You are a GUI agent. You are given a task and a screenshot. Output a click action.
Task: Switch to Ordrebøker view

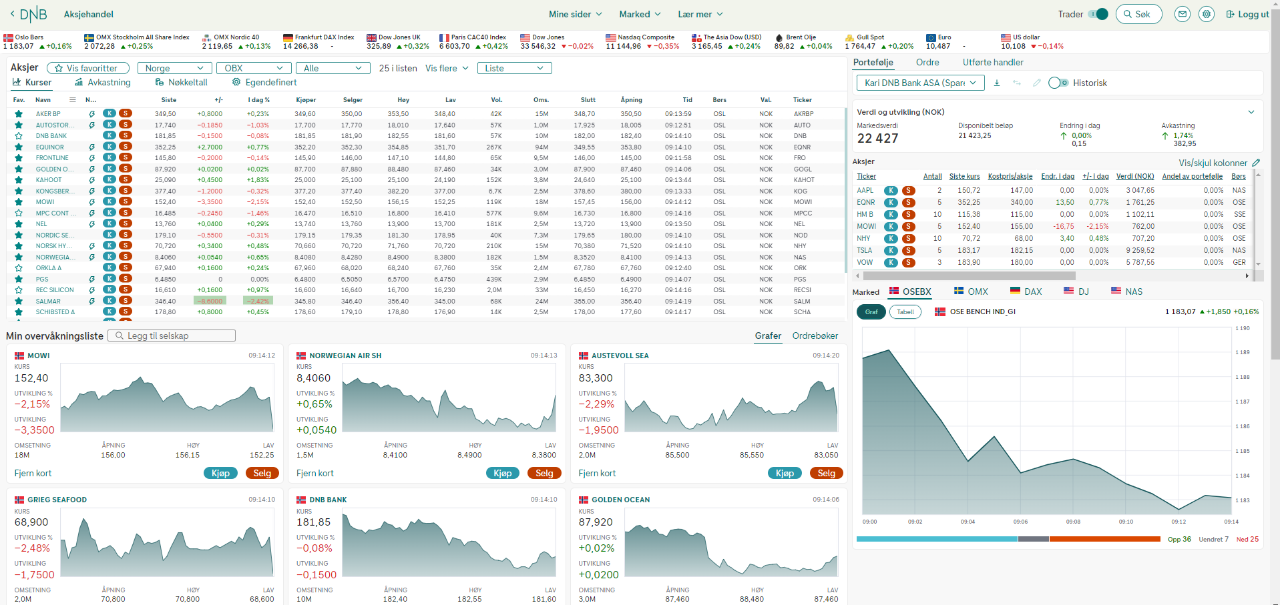pos(815,336)
